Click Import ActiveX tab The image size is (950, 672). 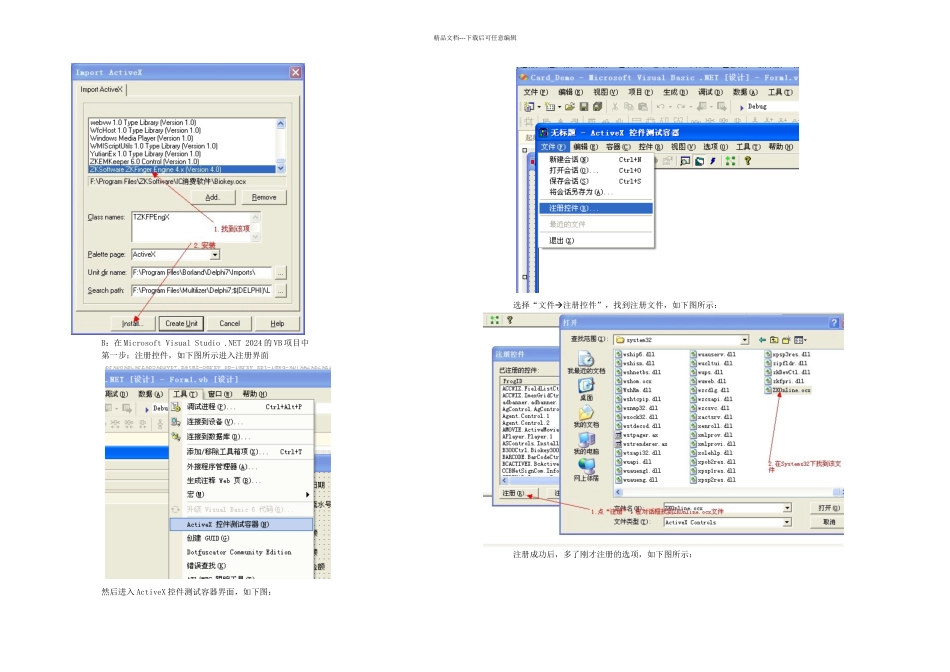click(102, 89)
